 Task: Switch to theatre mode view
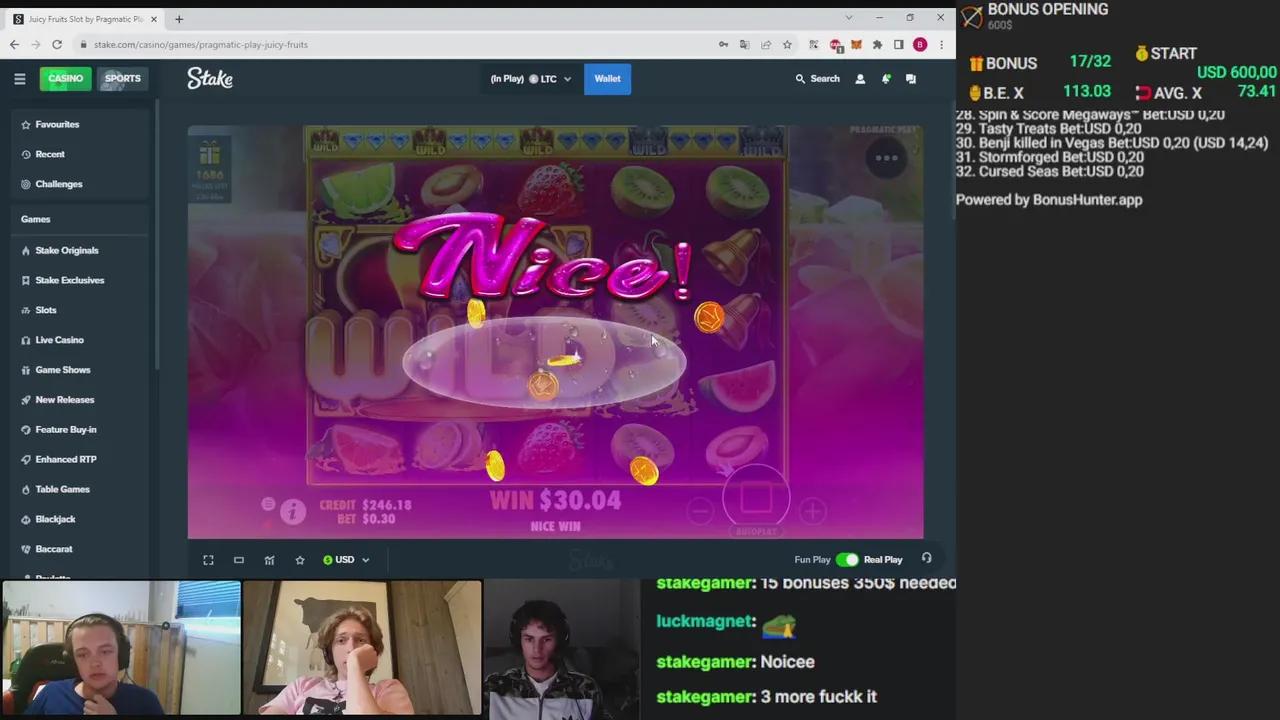click(239, 560)
